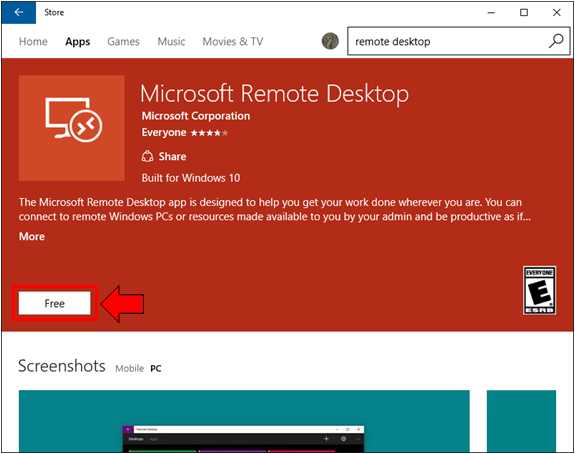
Task: Click the ESRB Everyone rating badge
Action: (x=539, y=290)
